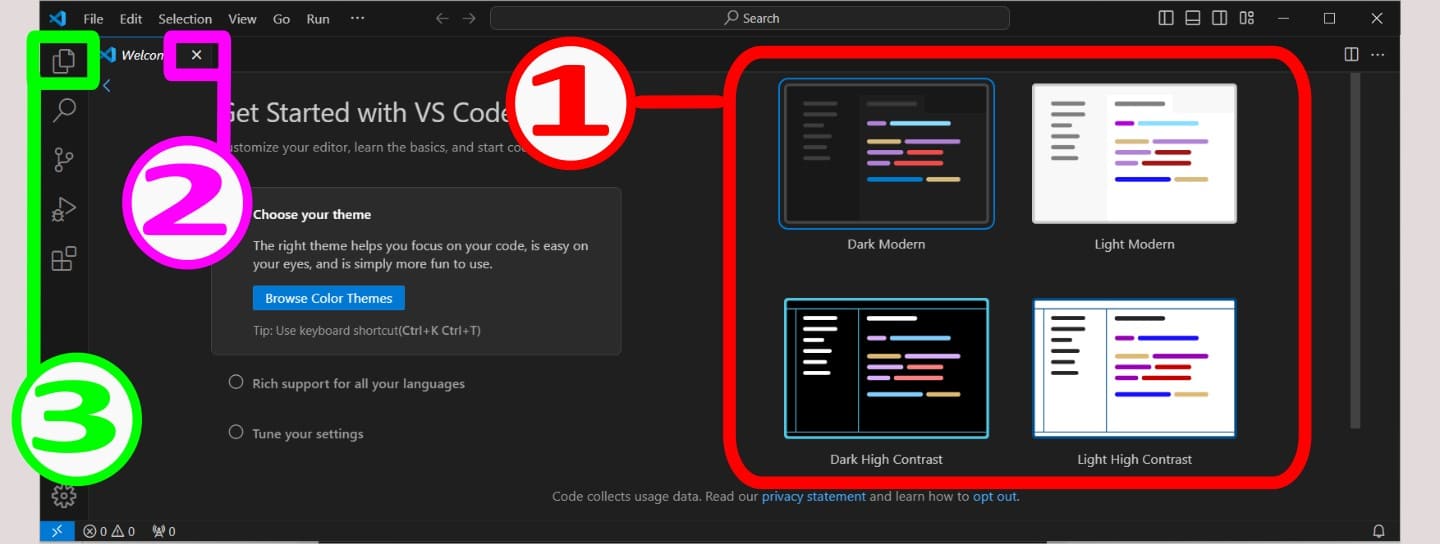Open editor More Actions ellipsis
Screen dimensions: 1440x544
(x=1378, y=54)
